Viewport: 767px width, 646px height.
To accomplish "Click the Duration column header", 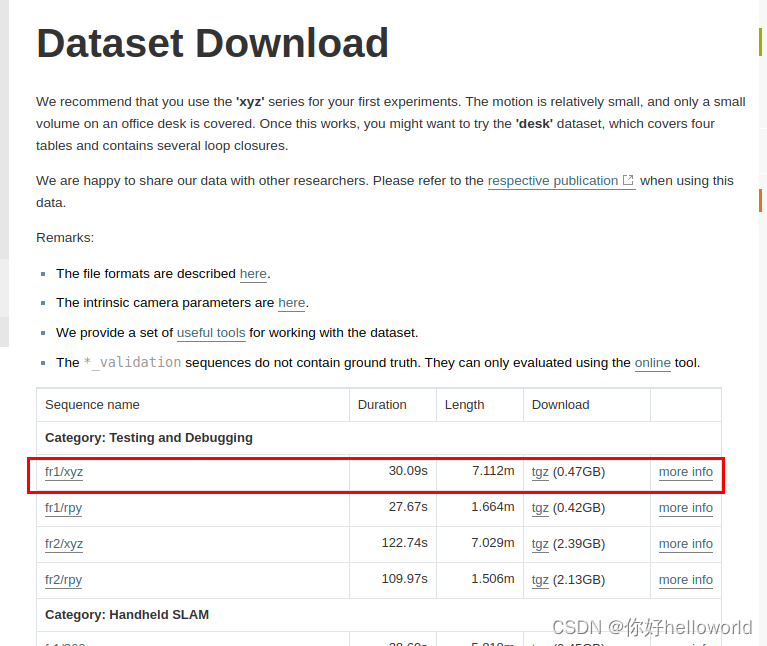I will [x=382, y=405].
